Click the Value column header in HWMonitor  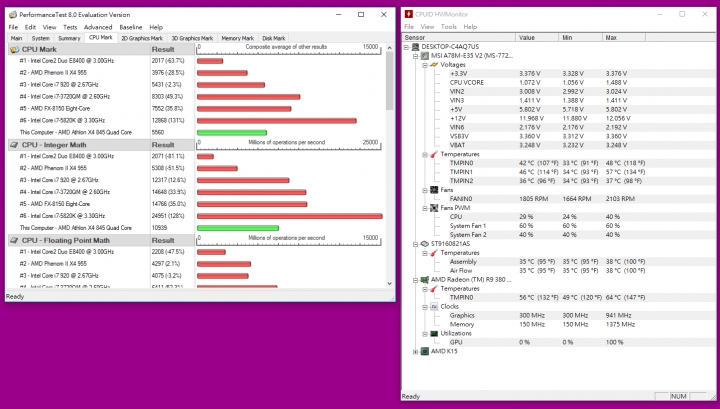click(x=537, y=38)
